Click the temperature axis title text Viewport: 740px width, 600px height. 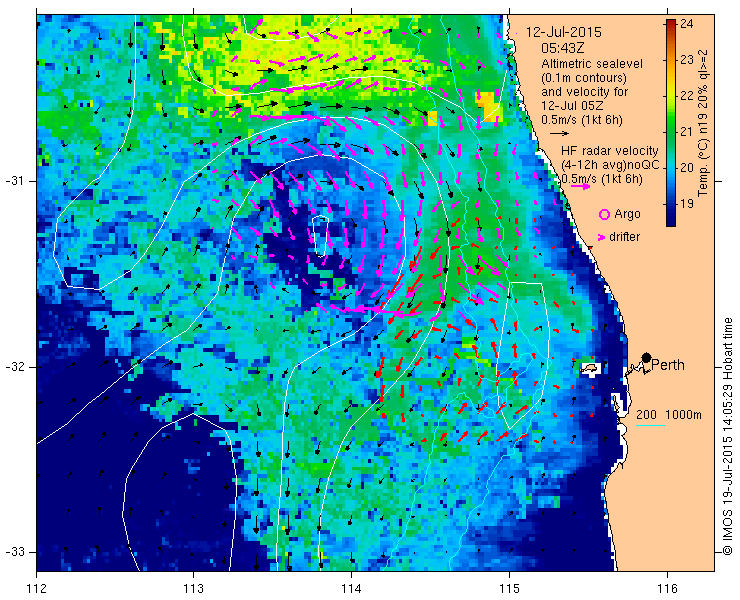(704, 122)
